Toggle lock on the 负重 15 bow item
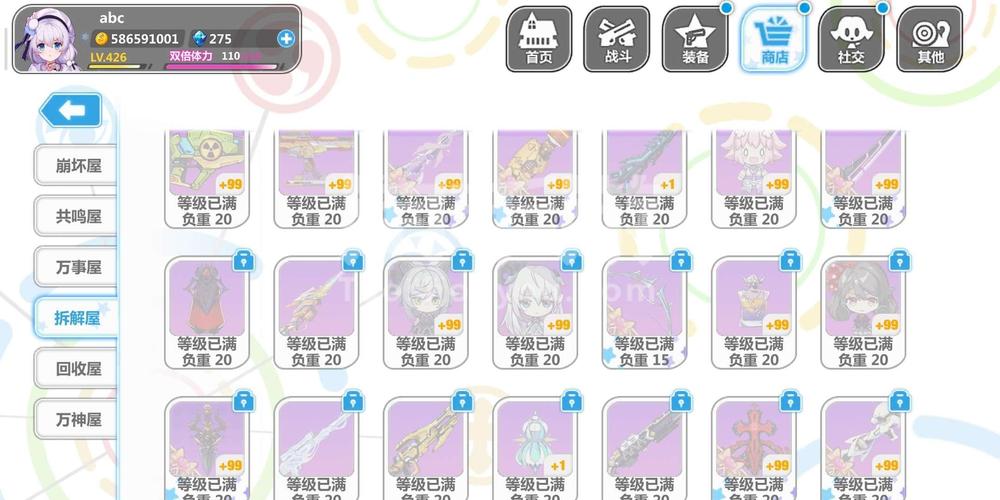Image resolution: width=1000 pixels, height=500 pixels. tap(681, 260)
